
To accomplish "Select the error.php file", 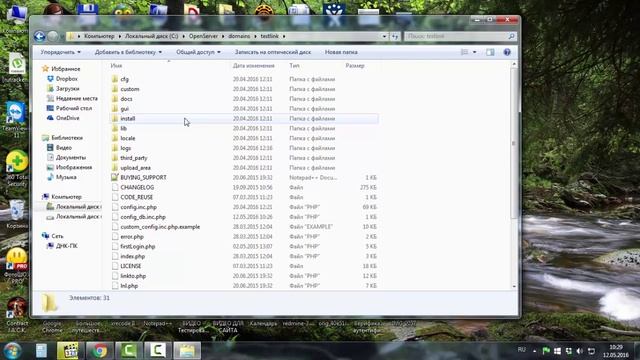I will click(132, 237).
